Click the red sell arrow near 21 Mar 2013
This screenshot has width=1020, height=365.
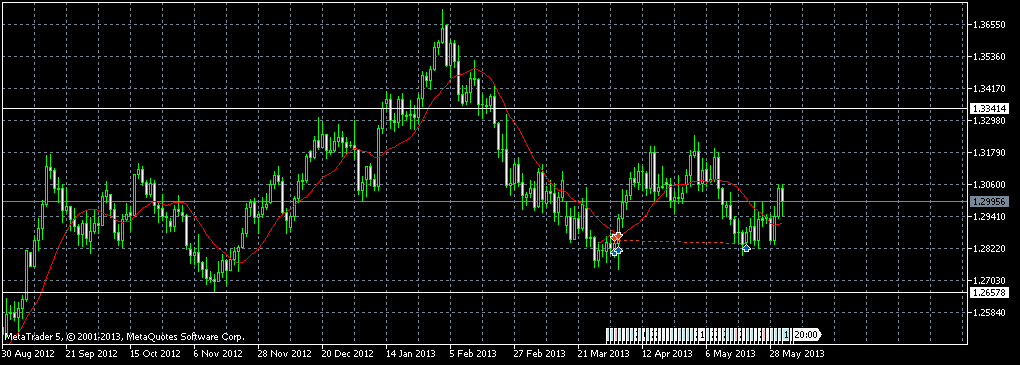(x=616, y=236)
